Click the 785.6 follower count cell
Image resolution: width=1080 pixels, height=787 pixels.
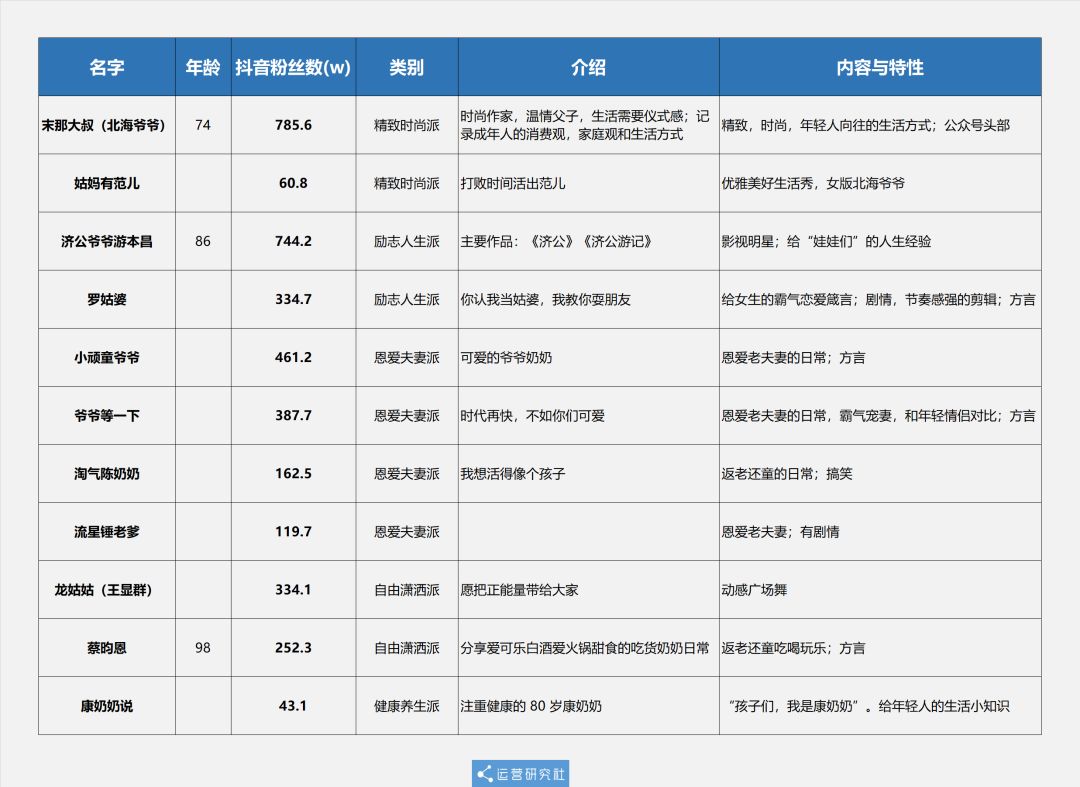pyautogui.click(x=293, y=125)
